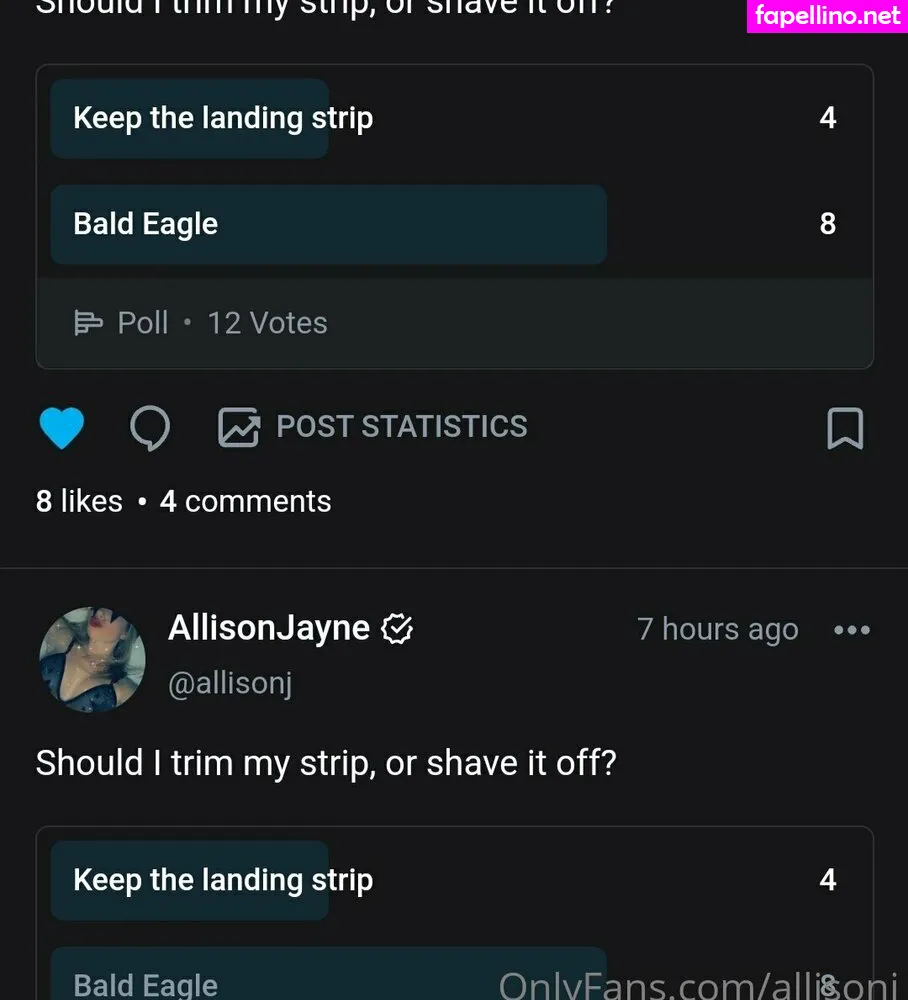Open the 4 comments link

click(245, 501)
